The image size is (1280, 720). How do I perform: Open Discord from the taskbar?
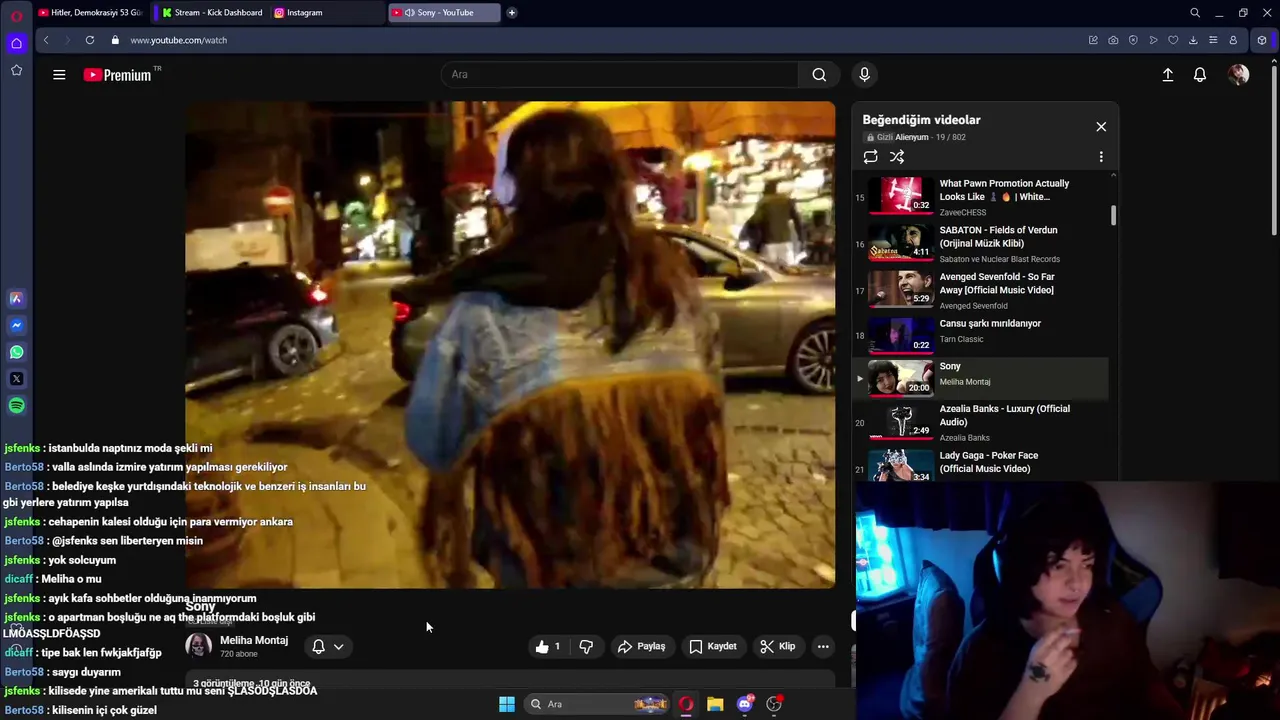pos(744,704)
